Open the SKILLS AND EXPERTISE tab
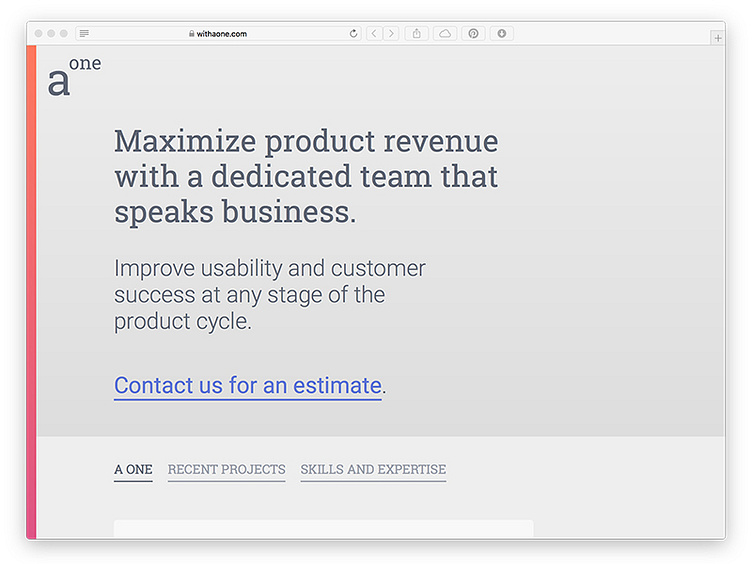 point(373,469)
